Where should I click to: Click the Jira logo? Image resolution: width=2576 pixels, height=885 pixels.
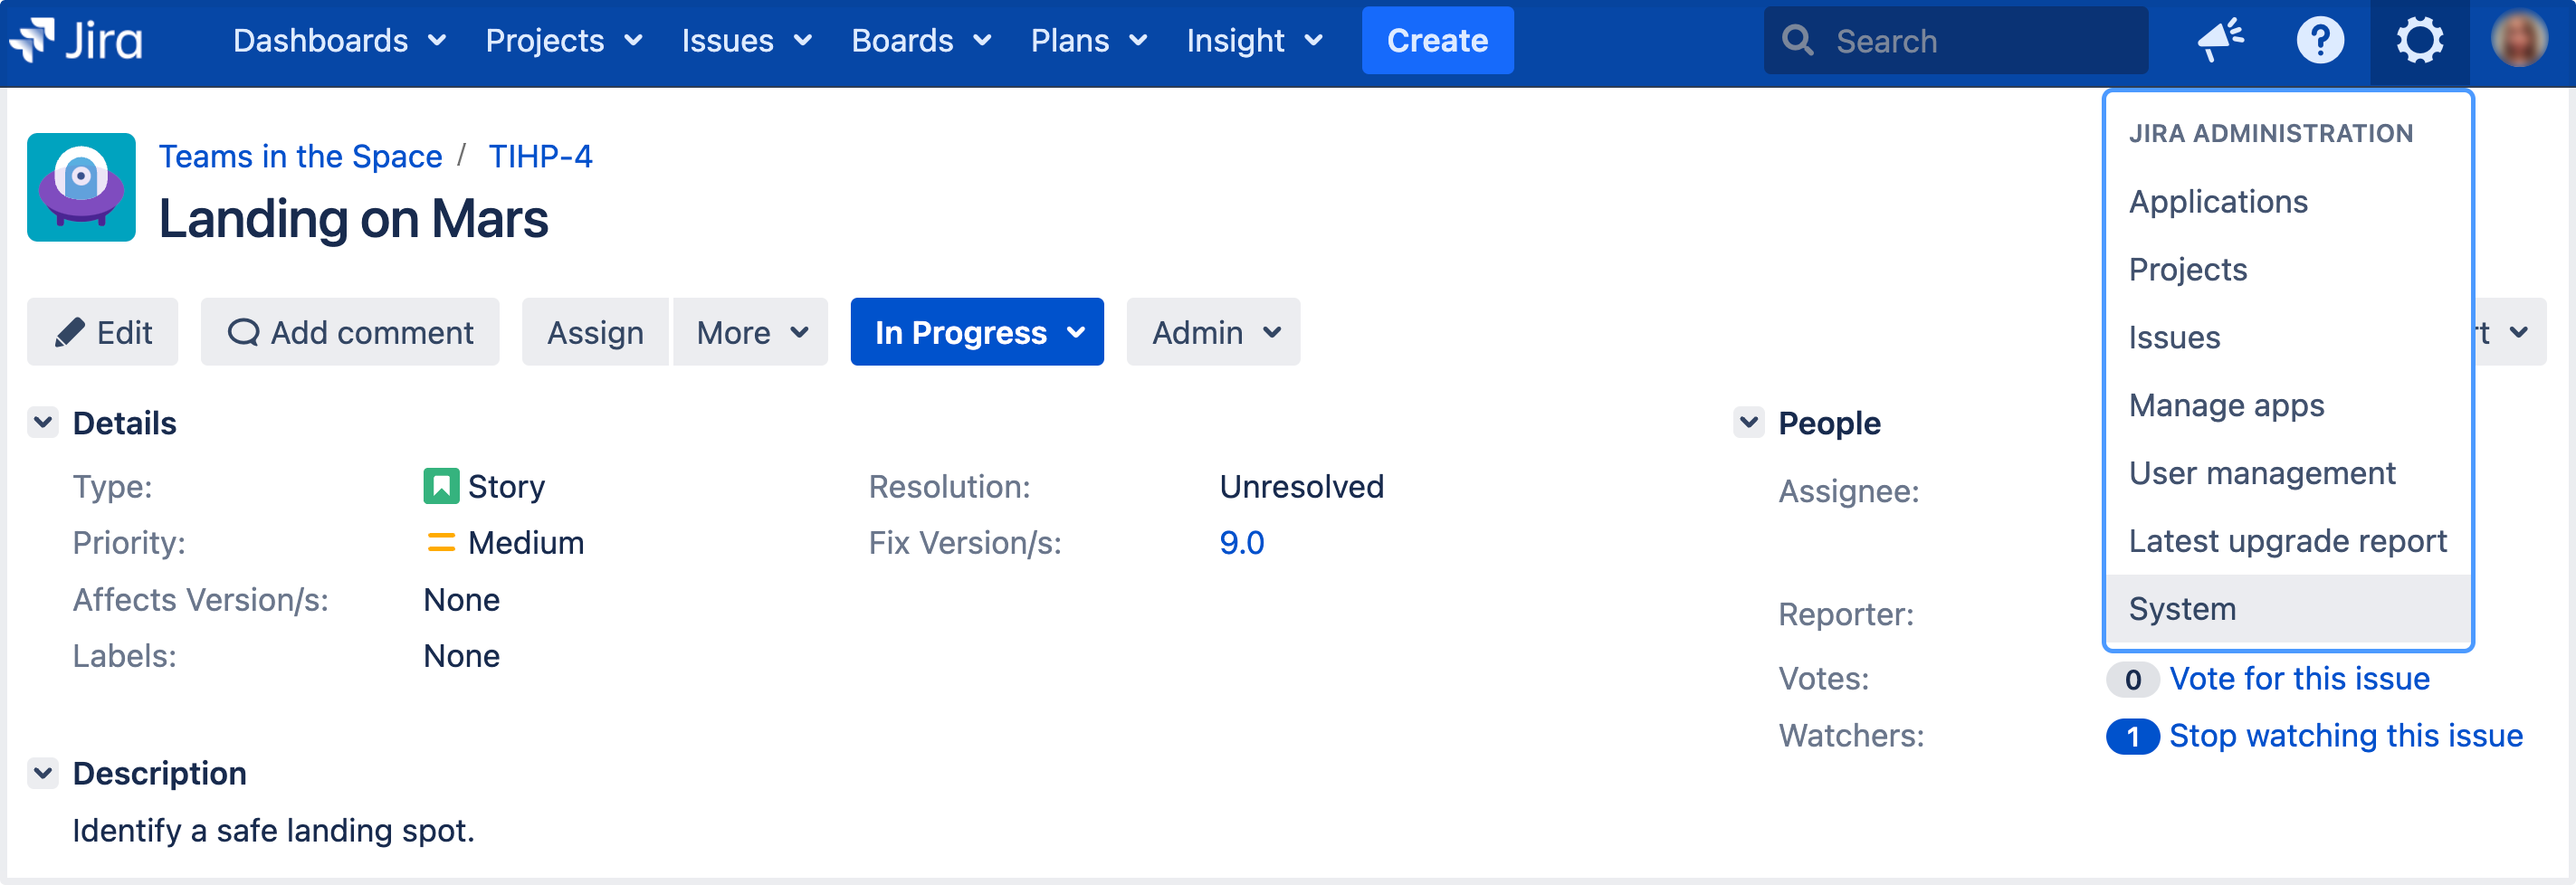tap(77, 41)
